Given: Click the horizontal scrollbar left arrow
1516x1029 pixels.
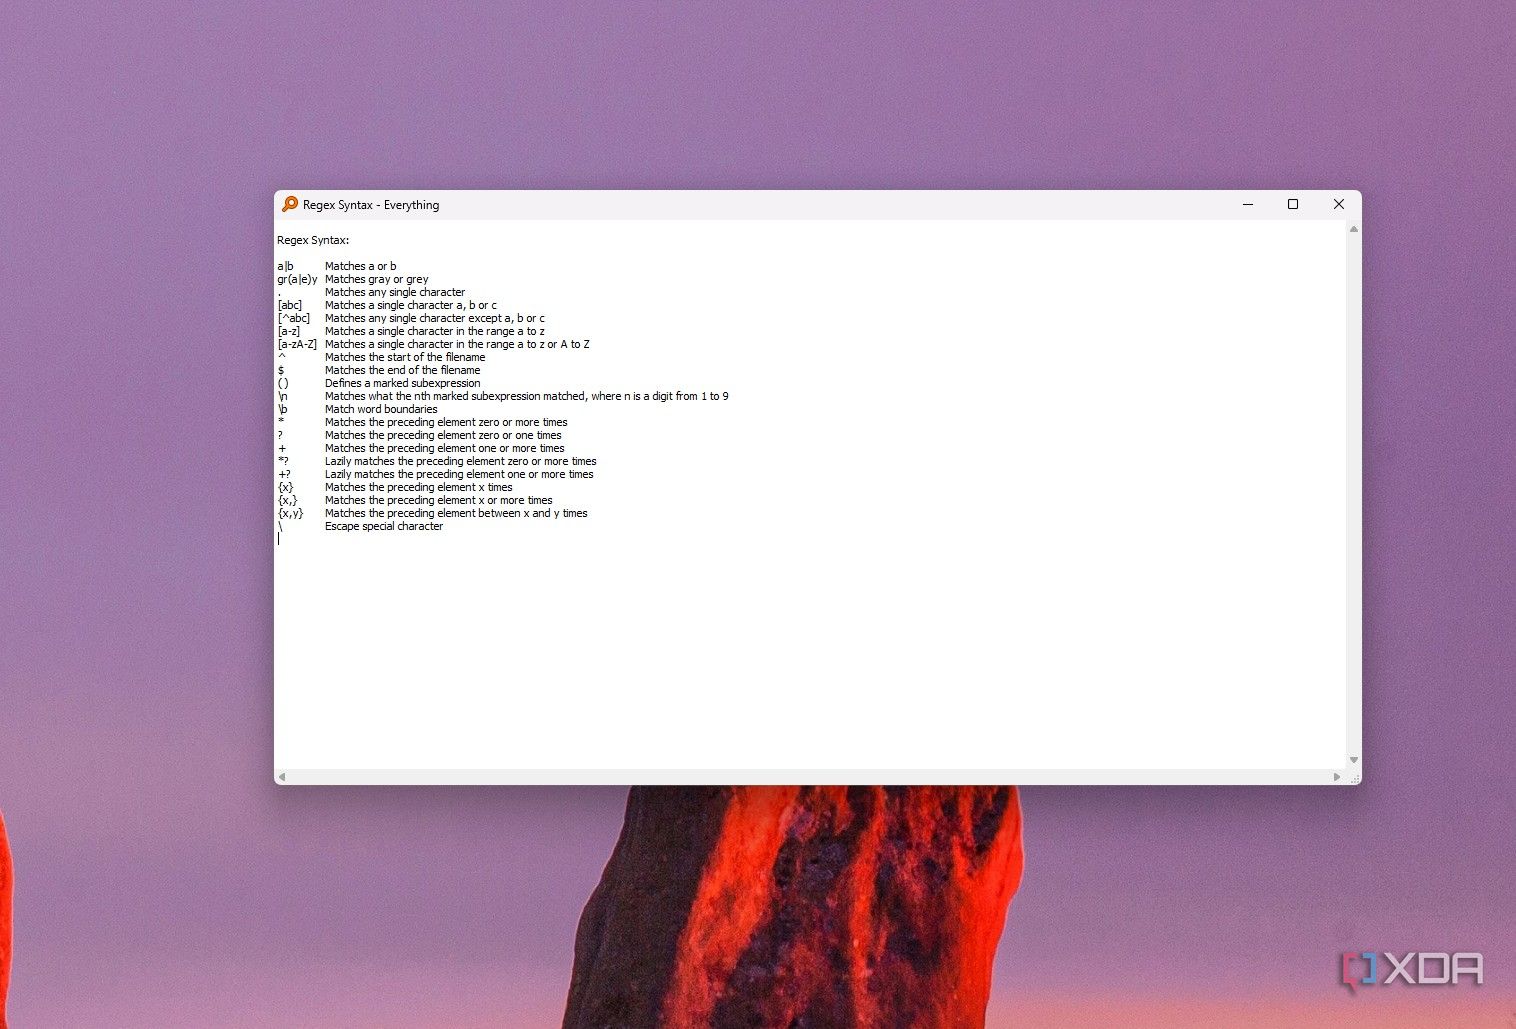Looking at the screenshot, I should tap(282, 777).
